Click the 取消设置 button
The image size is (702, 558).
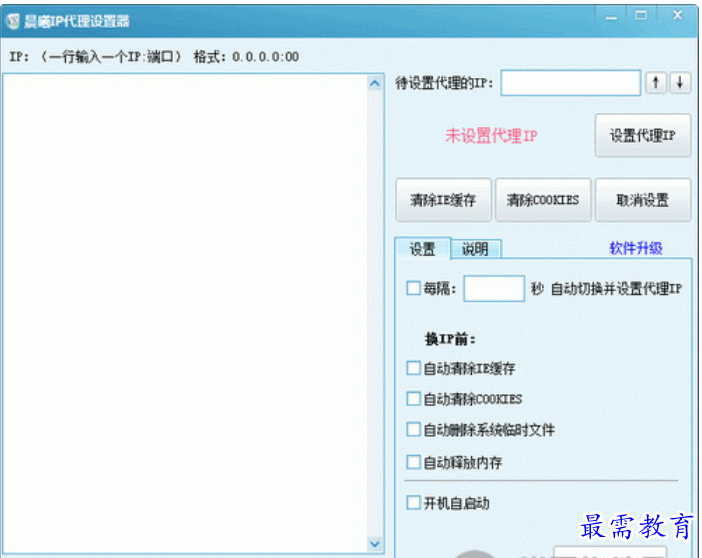pos(642,200)
